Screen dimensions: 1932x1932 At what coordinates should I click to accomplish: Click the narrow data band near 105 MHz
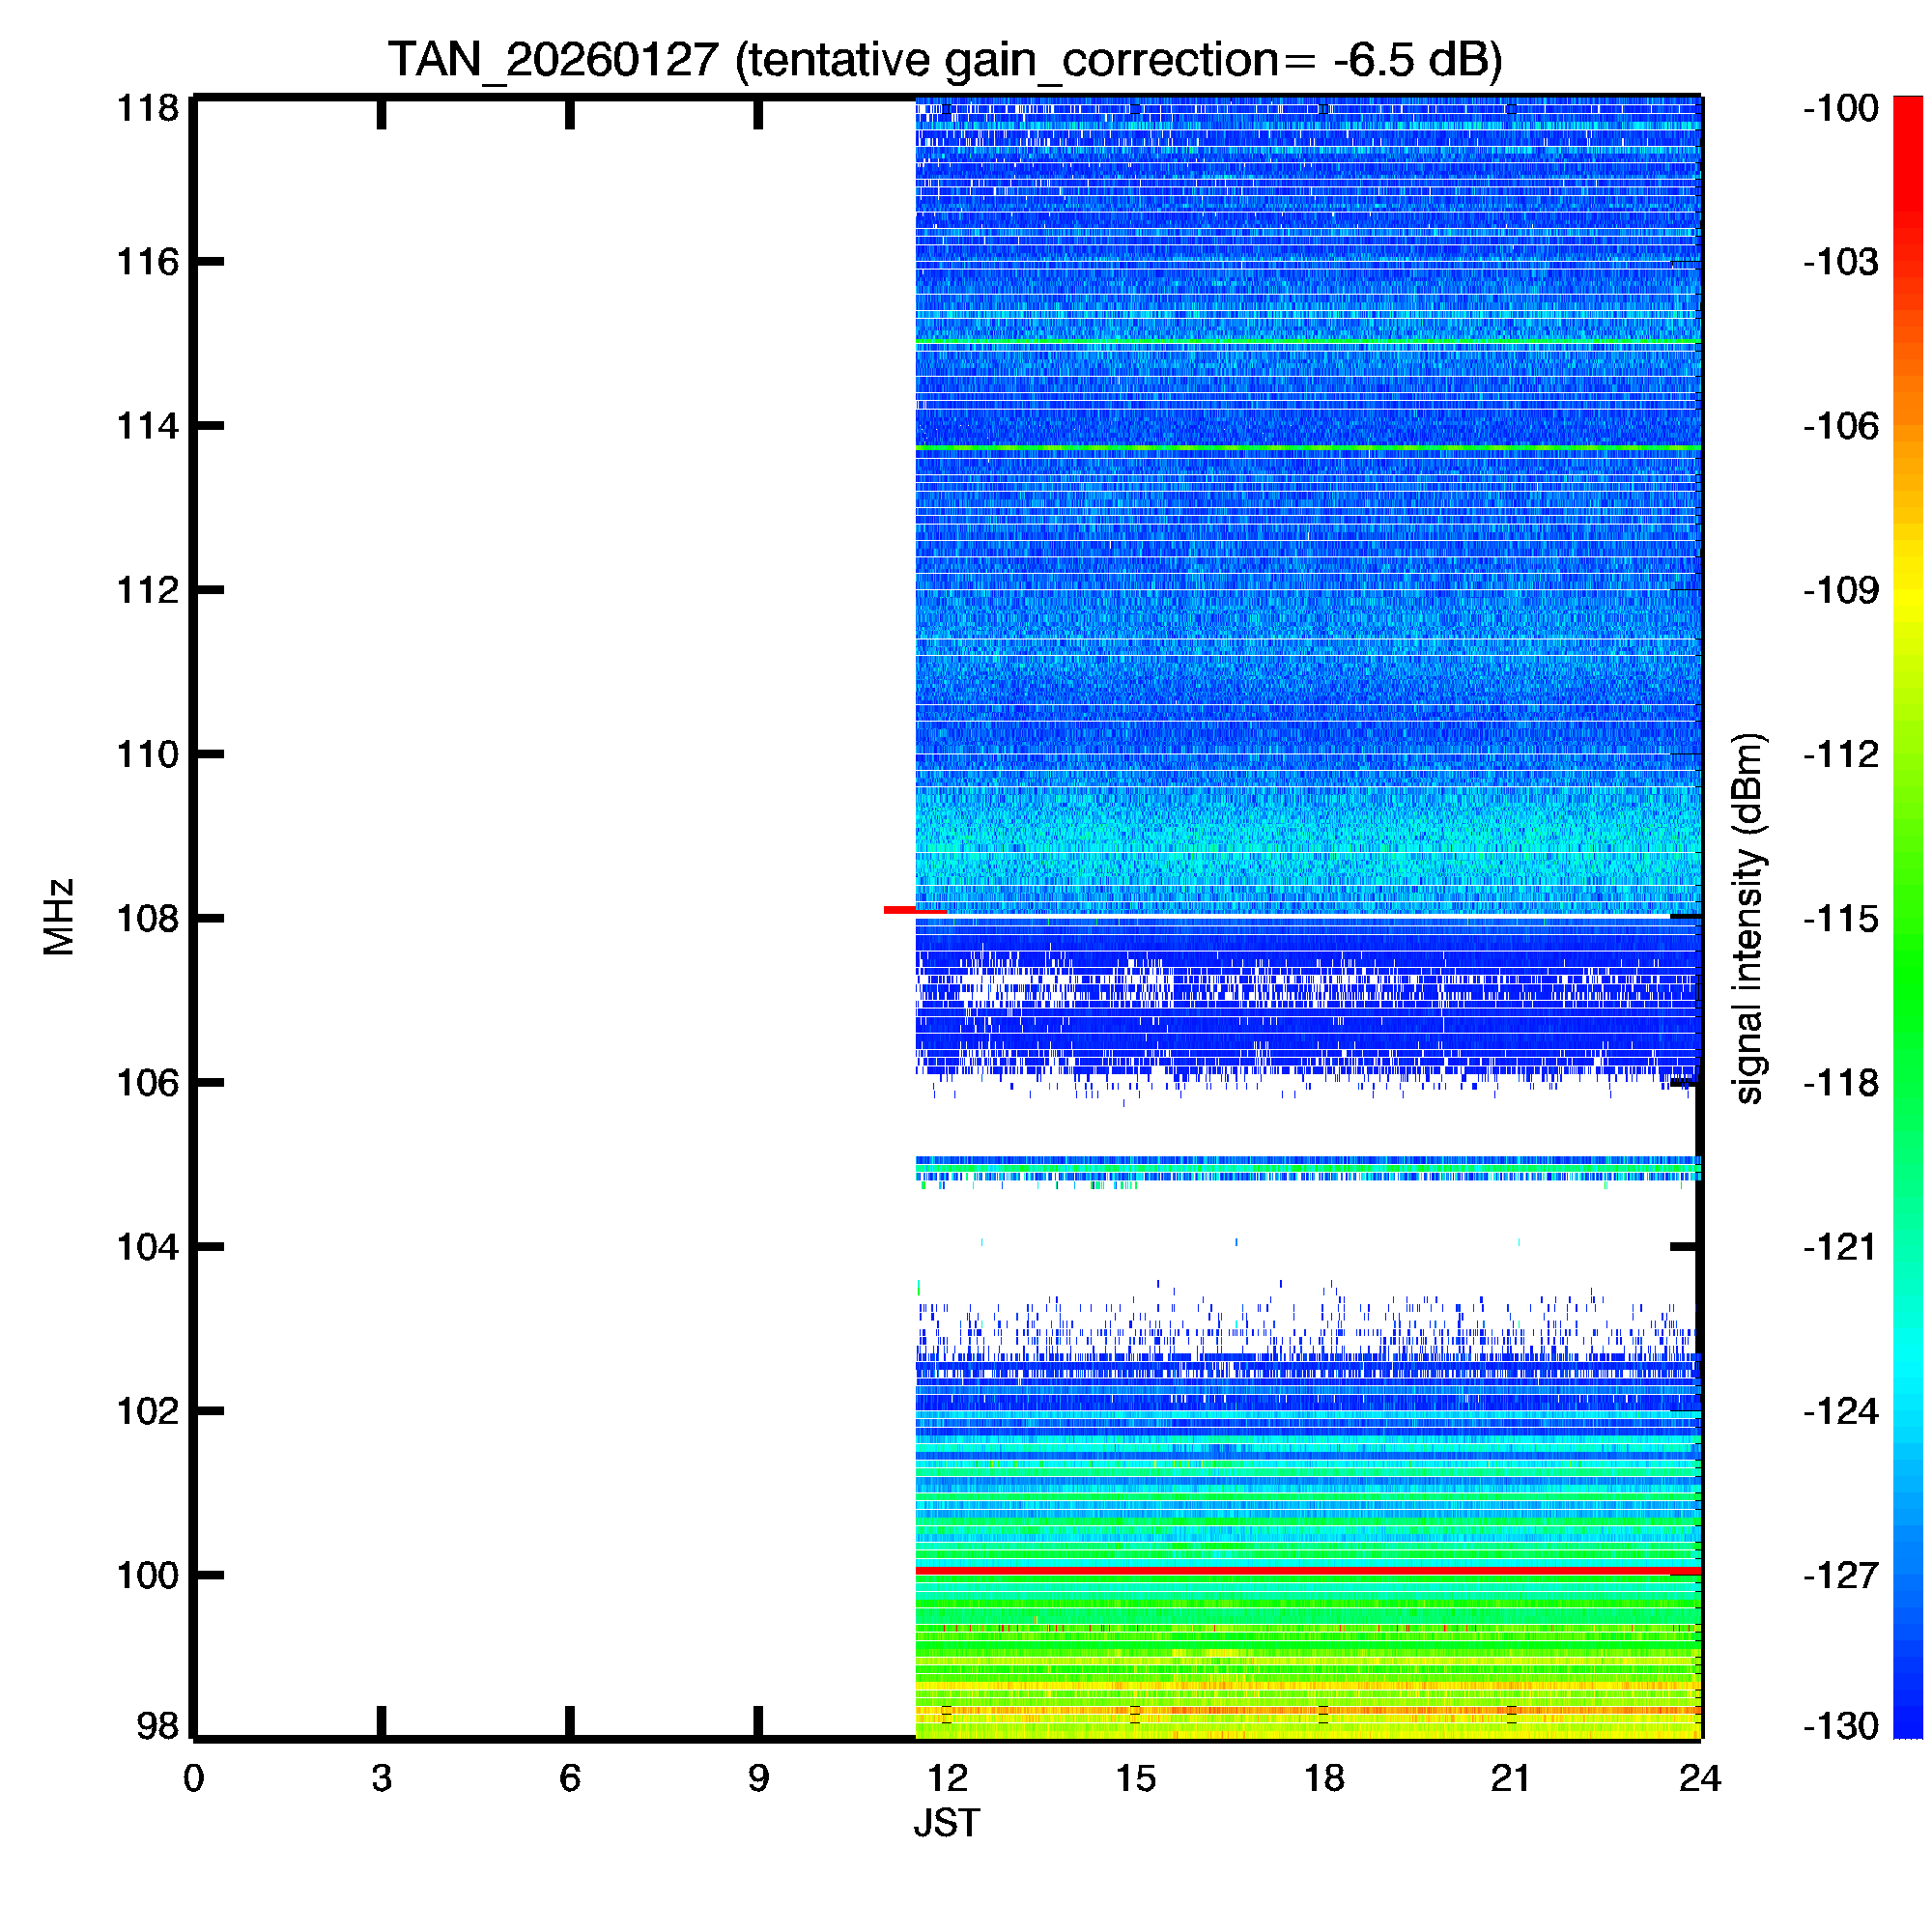[1308, 1167]
